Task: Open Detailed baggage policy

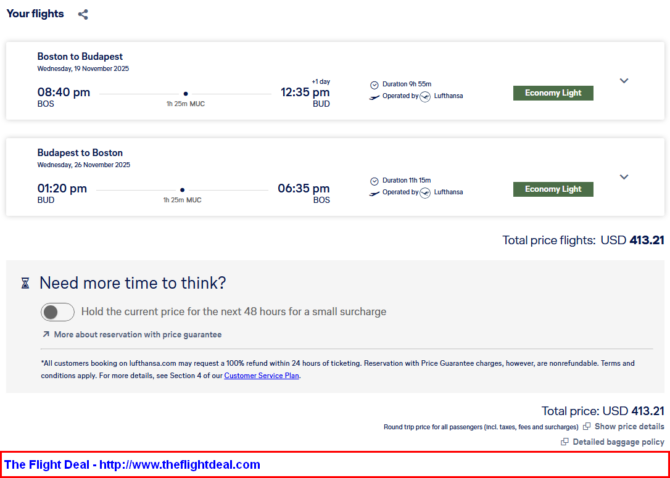Action: tap(618, 442)
